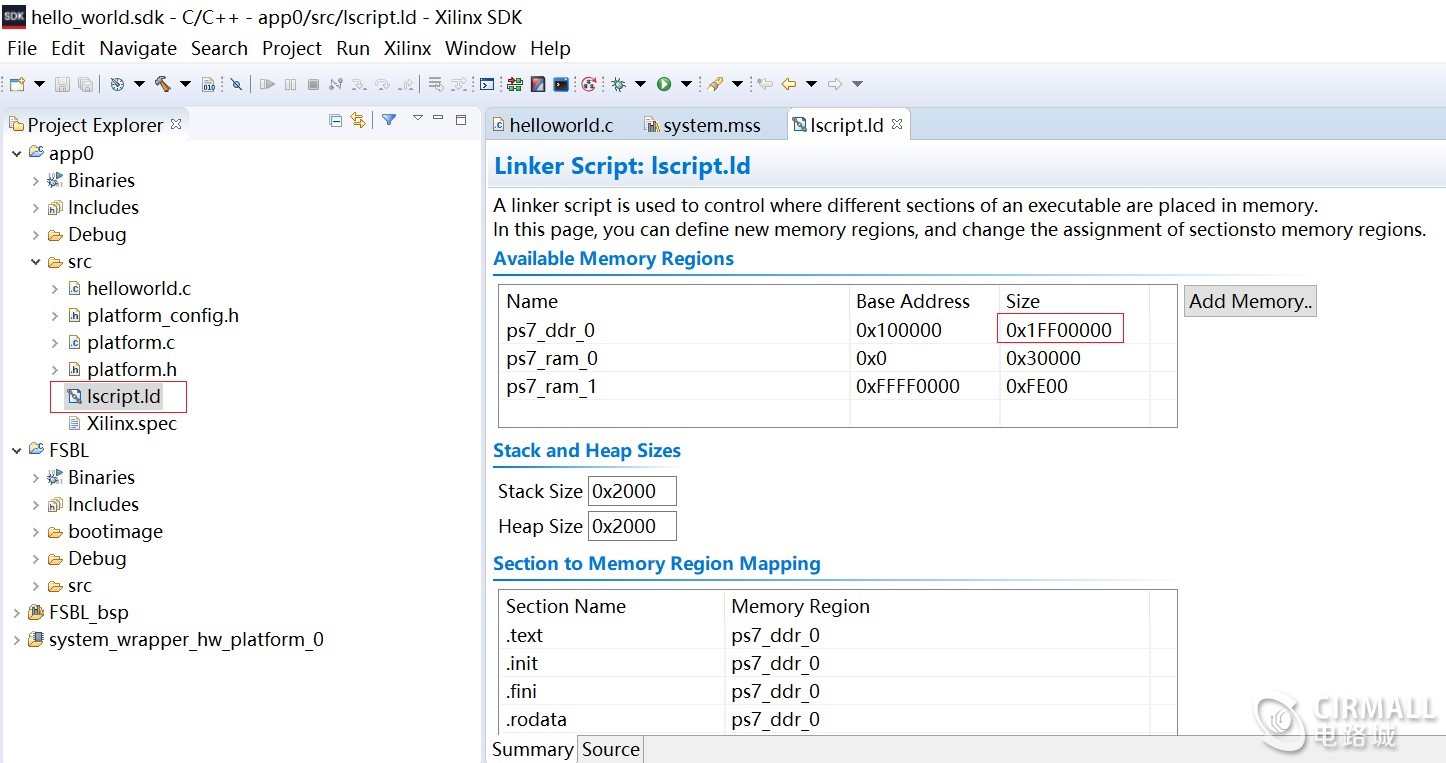Select platform_config.h file
Viewport: 1446px width, 763px height.
(x=162, y=316)
